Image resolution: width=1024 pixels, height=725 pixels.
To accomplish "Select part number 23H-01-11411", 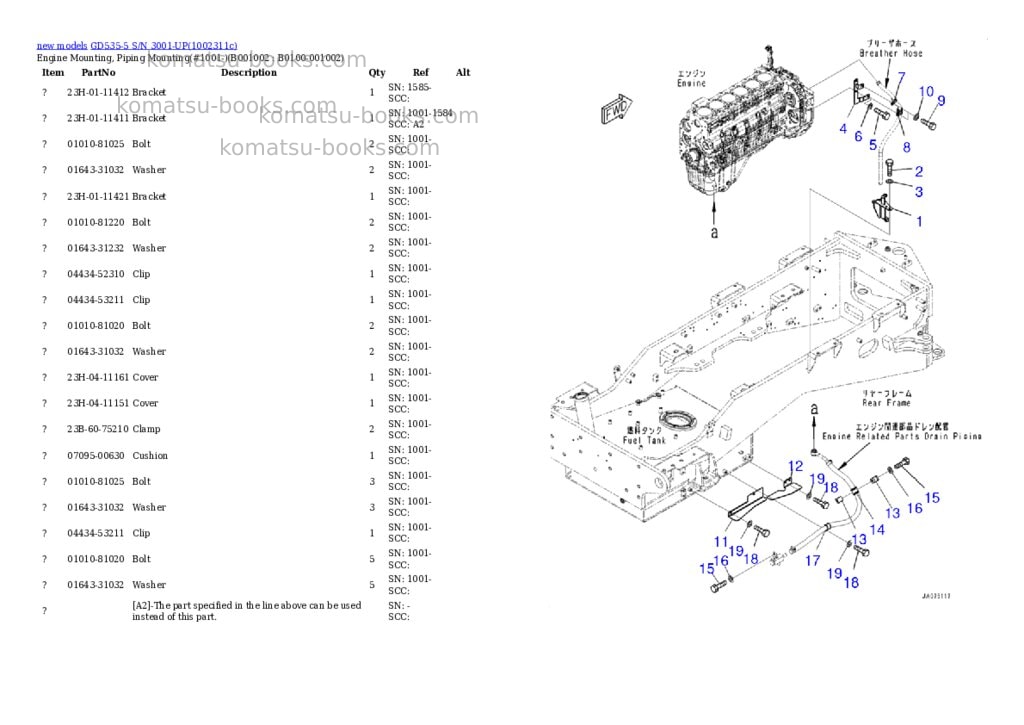I will pos(98,118).
